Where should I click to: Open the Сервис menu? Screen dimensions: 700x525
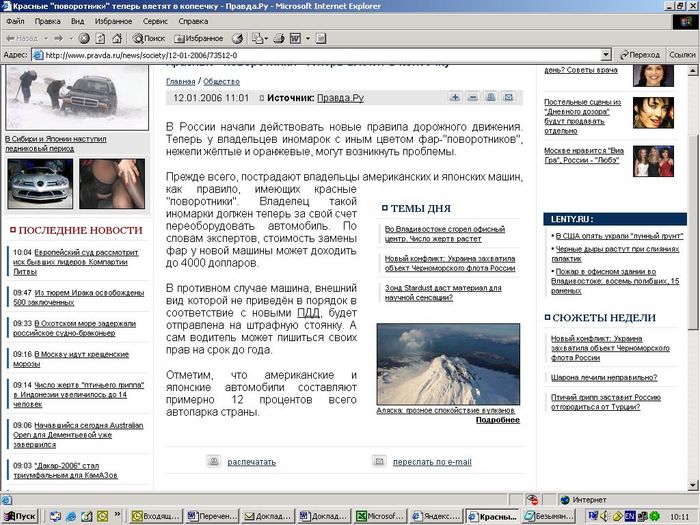pos(155,21)
